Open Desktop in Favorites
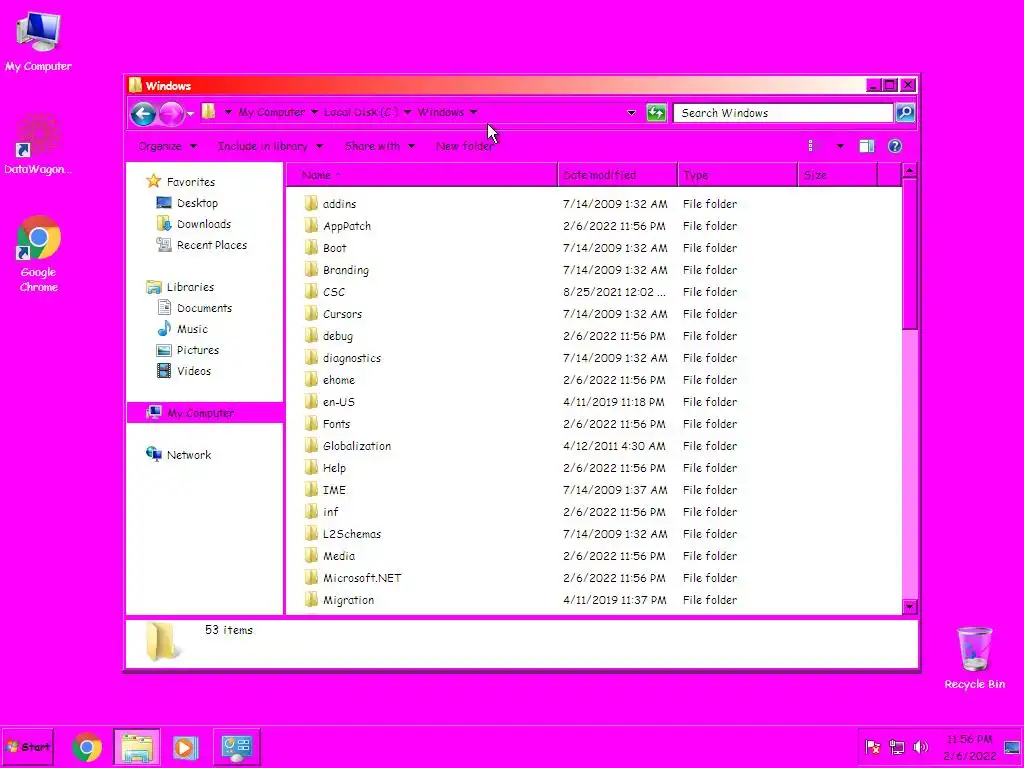The image size is (1024, 768). pyautogui.click(x=197, y=203)
